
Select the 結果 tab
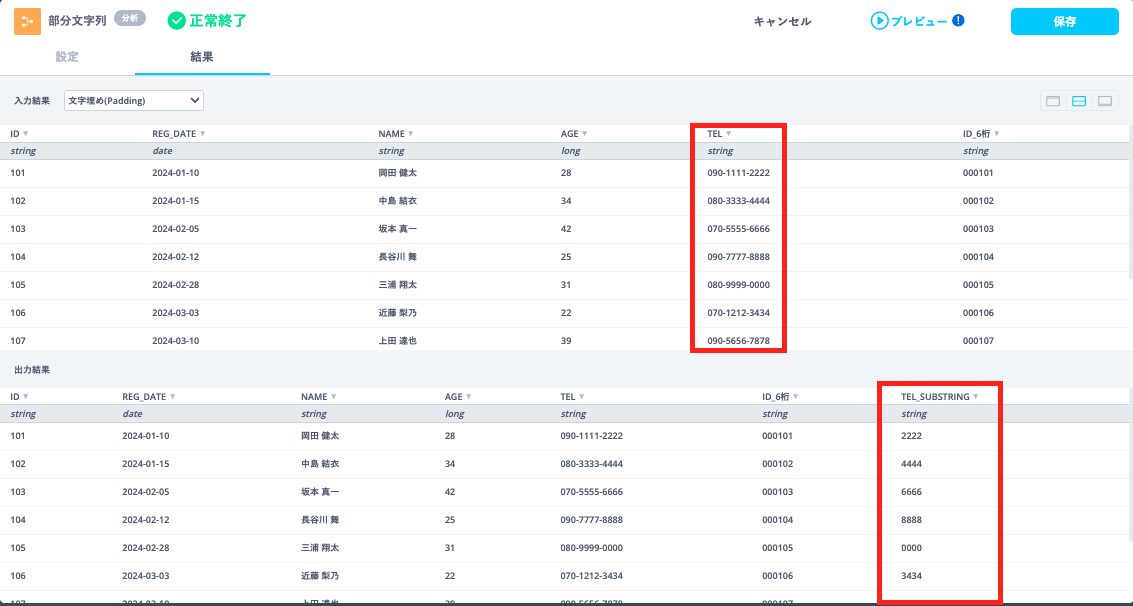tap(202, 57)
